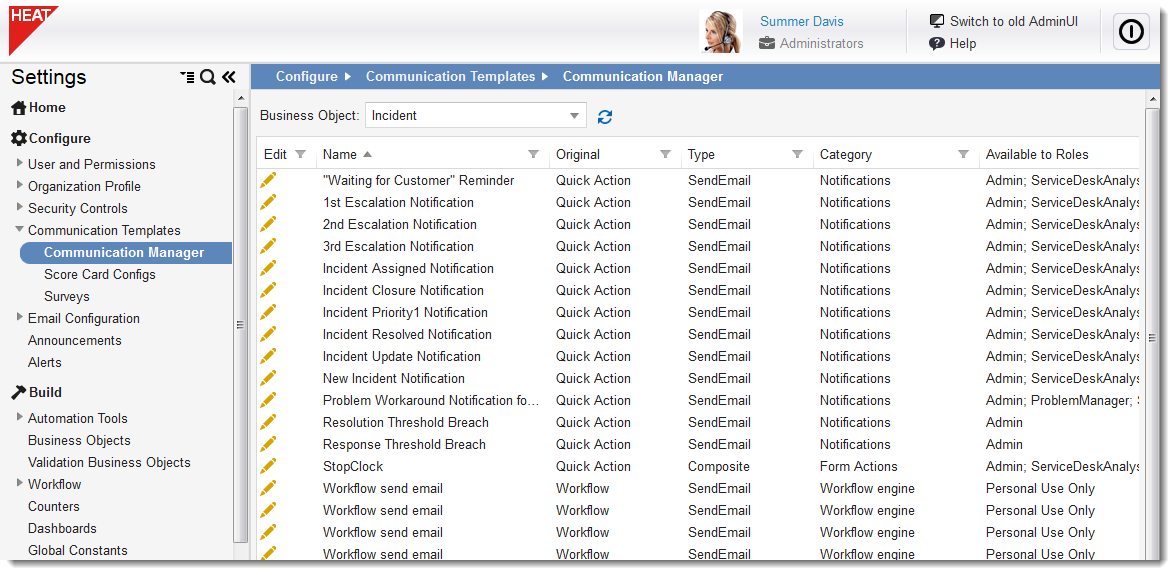The image size is (1175, 575).
Task: Edit the StopClock row using pencil icon
Action: click(x=268, y=466)
